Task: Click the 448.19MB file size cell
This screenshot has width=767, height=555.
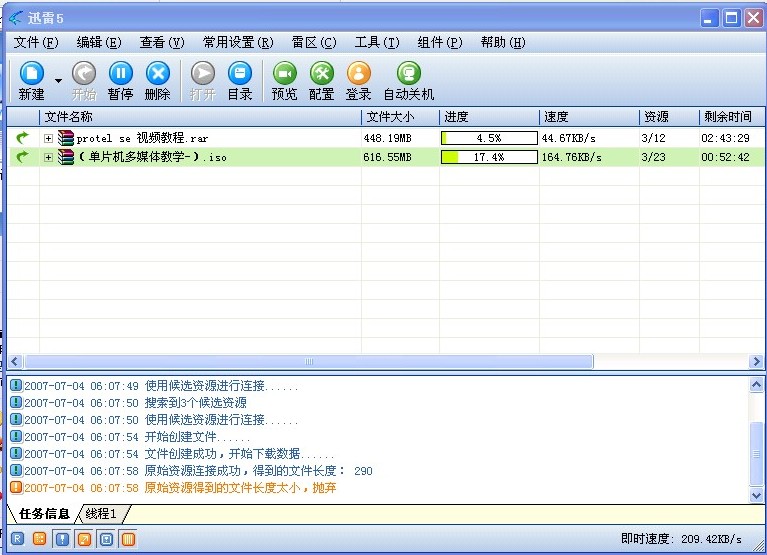Action: click(387, 138)
